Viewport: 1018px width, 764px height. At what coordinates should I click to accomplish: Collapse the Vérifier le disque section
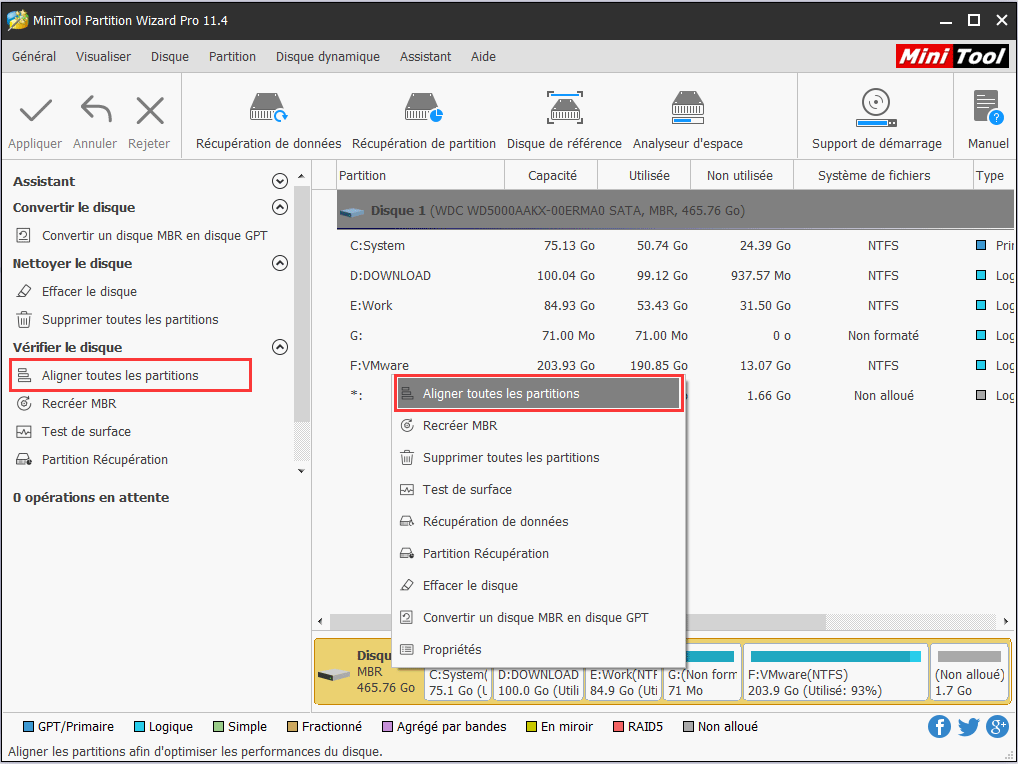(x=280, y=347)
